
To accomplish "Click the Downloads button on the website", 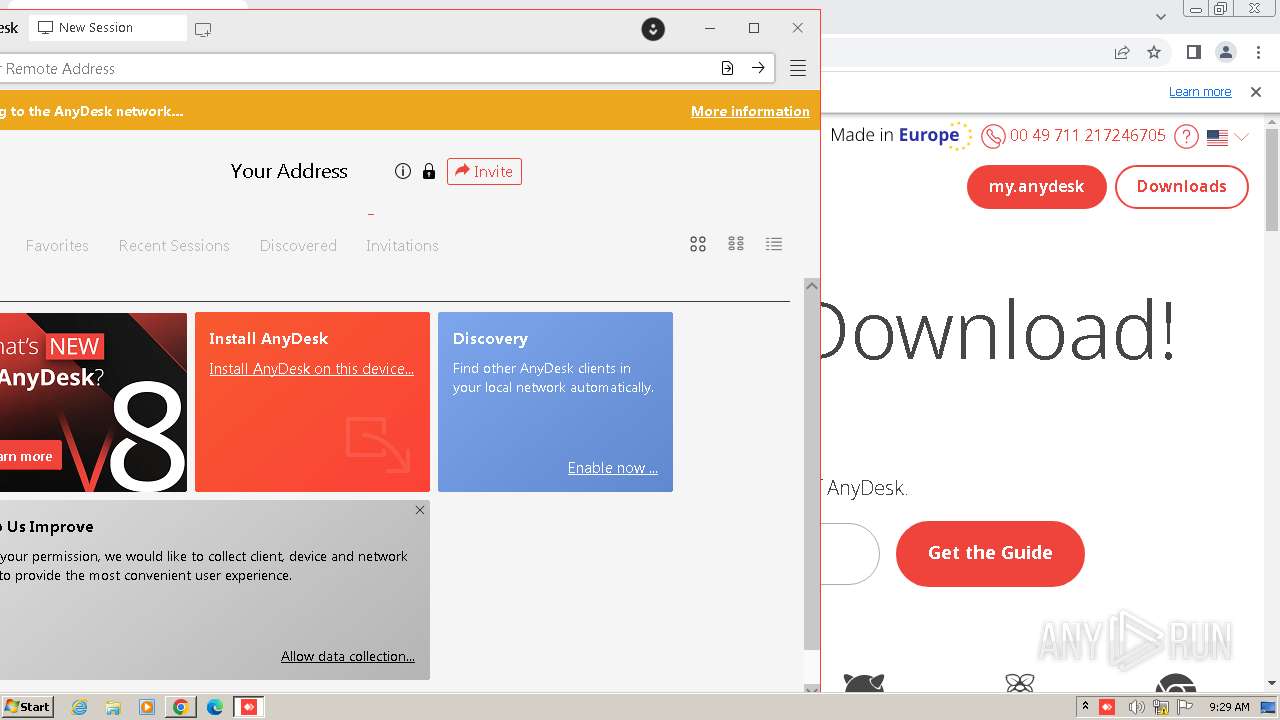I will point(1181,187).
